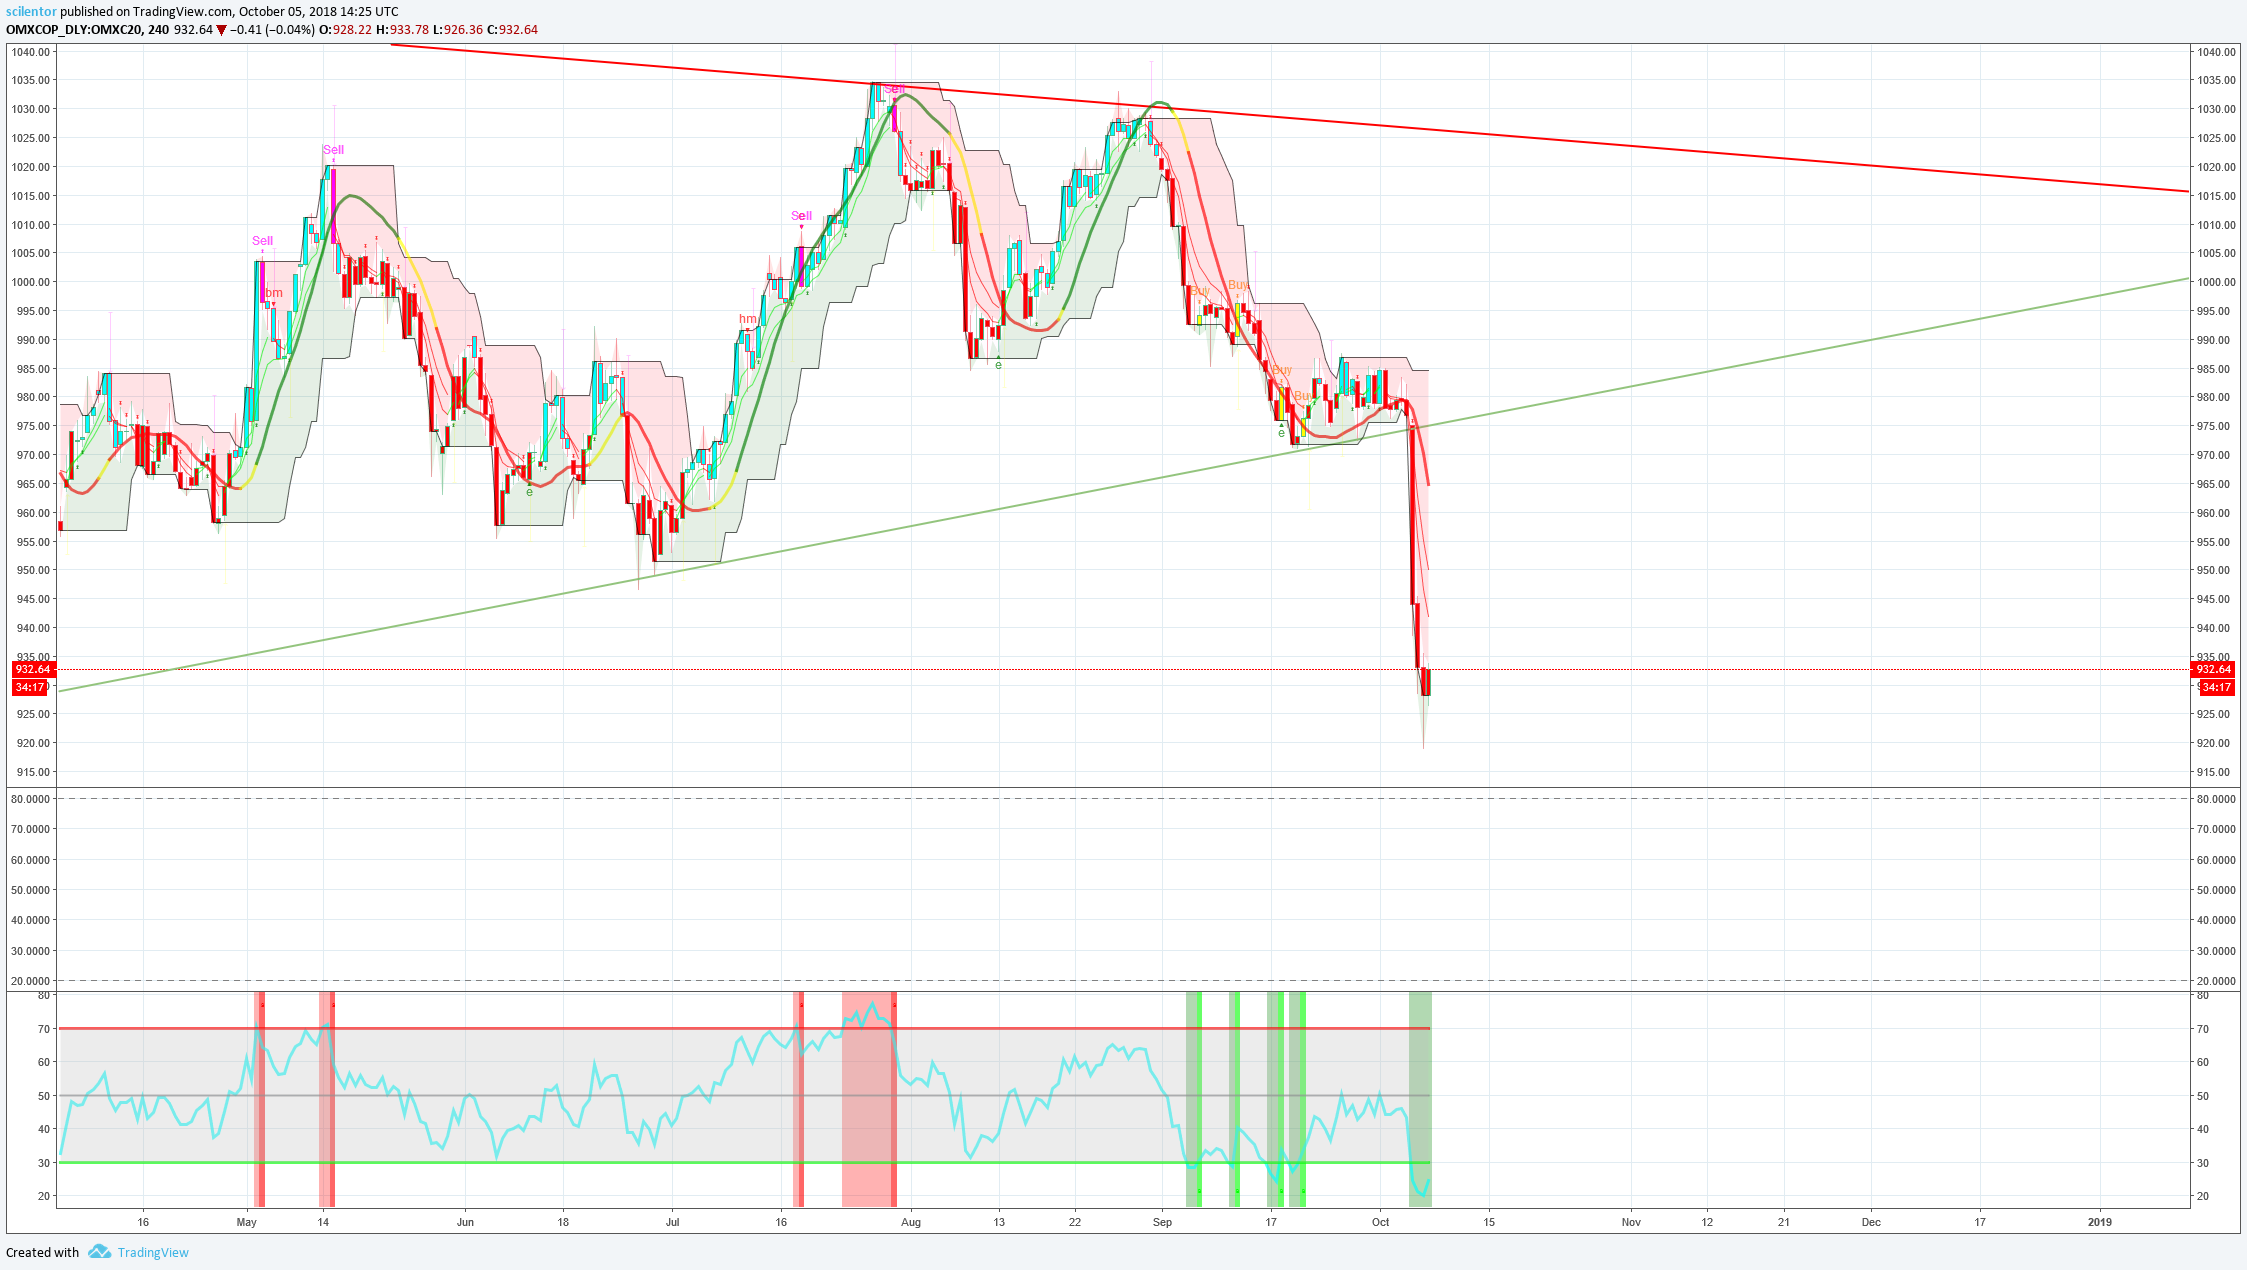This screenshot has height=1270, width=2247.
Task: Click the Aug date label on the time axis
Action: pos(911,1222)
